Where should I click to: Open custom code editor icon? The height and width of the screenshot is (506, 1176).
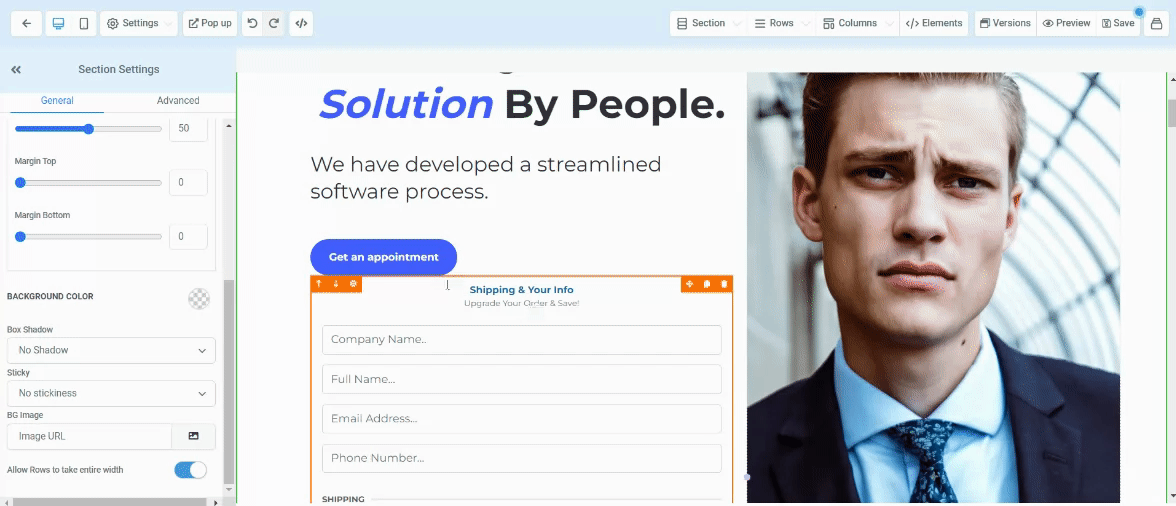pyautogui.click(x=301, y=23)
